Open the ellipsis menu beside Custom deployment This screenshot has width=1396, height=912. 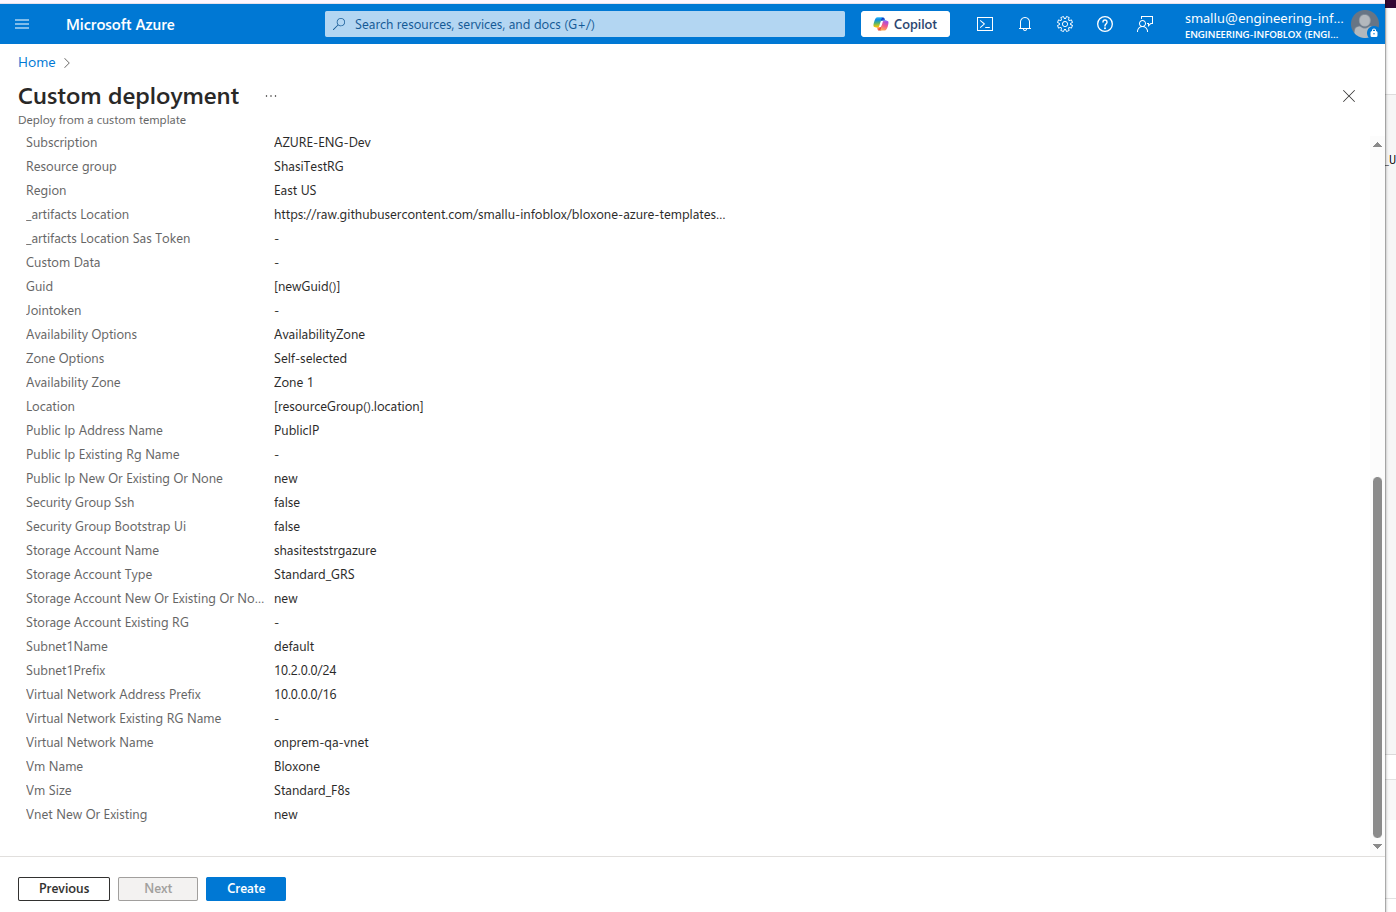(x=271, y=96)
